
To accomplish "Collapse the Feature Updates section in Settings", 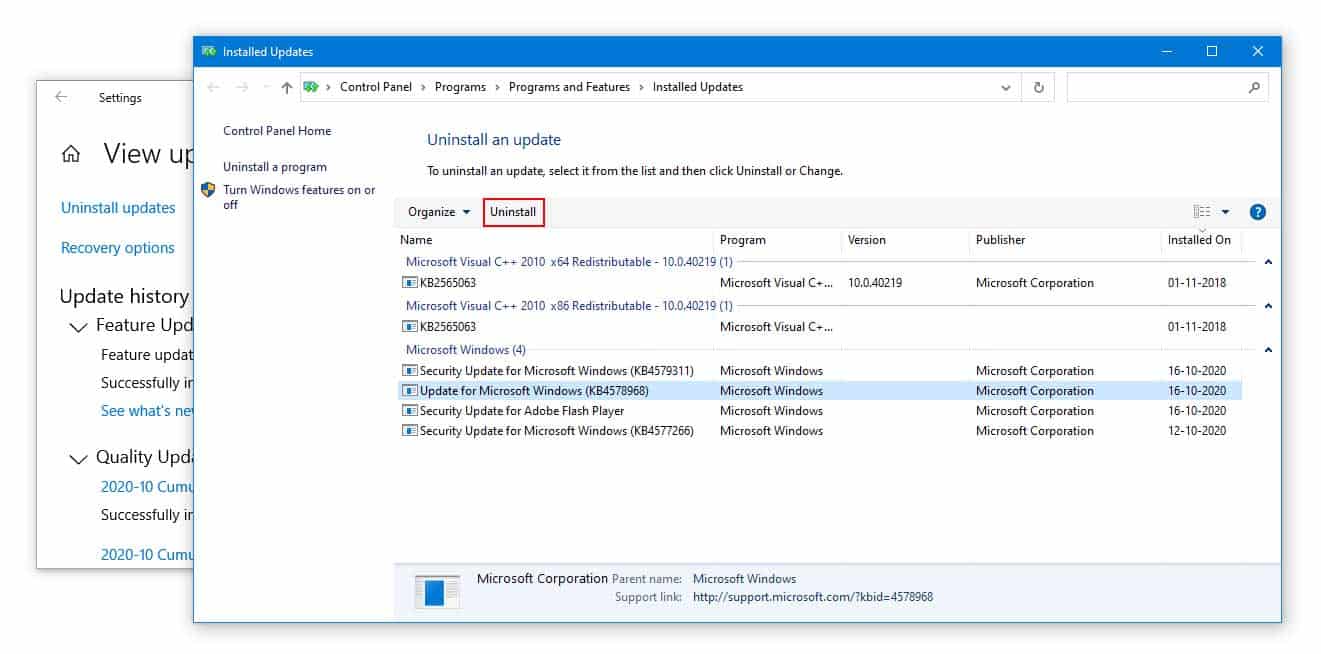I will point(78,326).
